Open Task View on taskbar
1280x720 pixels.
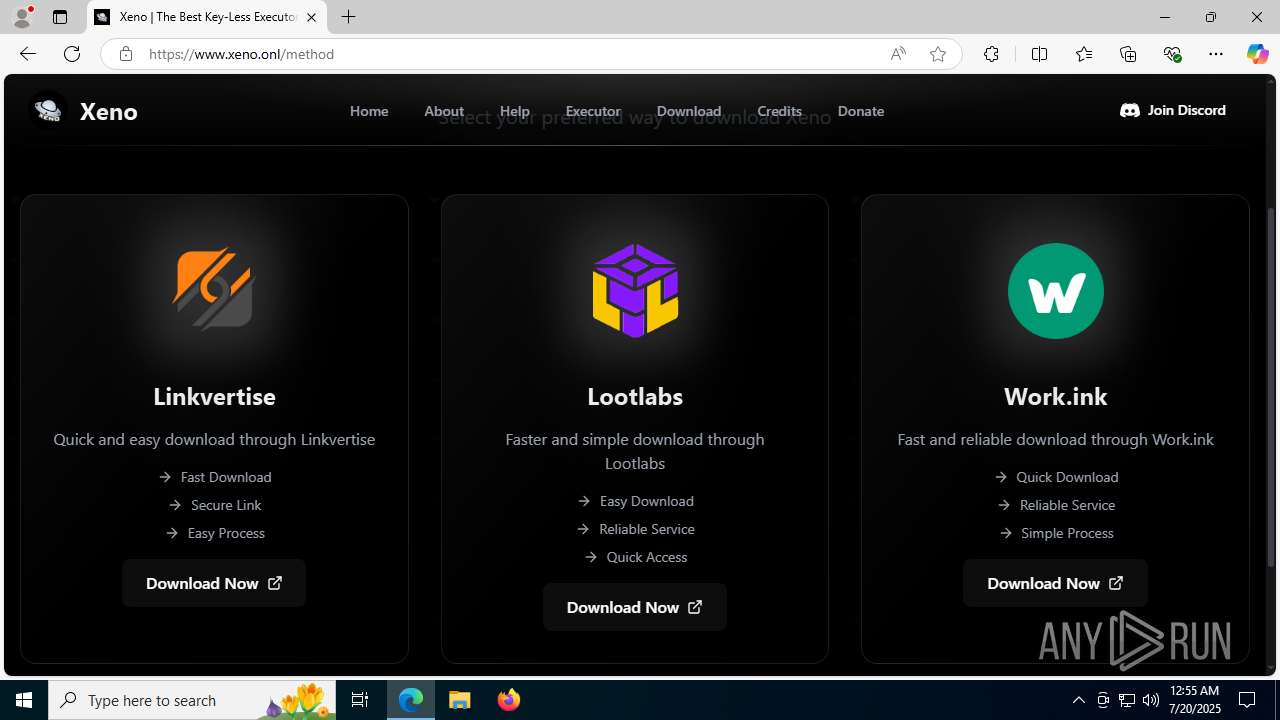tap(360, 700)
